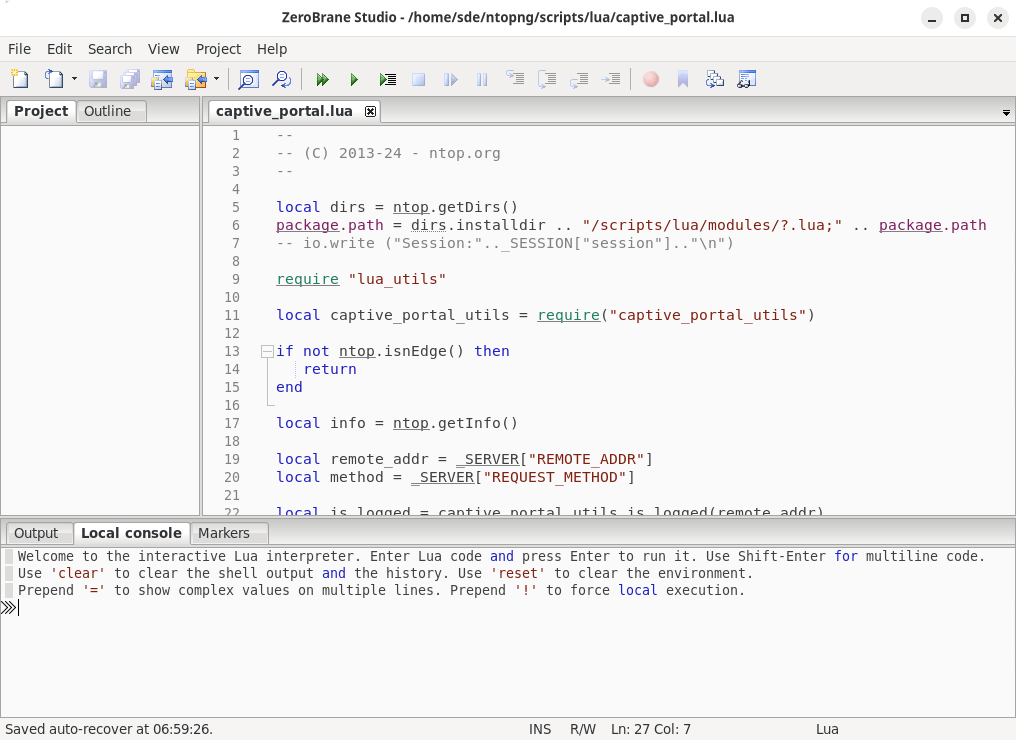Toggle bookmark with toolbar bookmark icon
This screenshot has height=740, width=1016.
pyautogui.click(x=683, y=79)
